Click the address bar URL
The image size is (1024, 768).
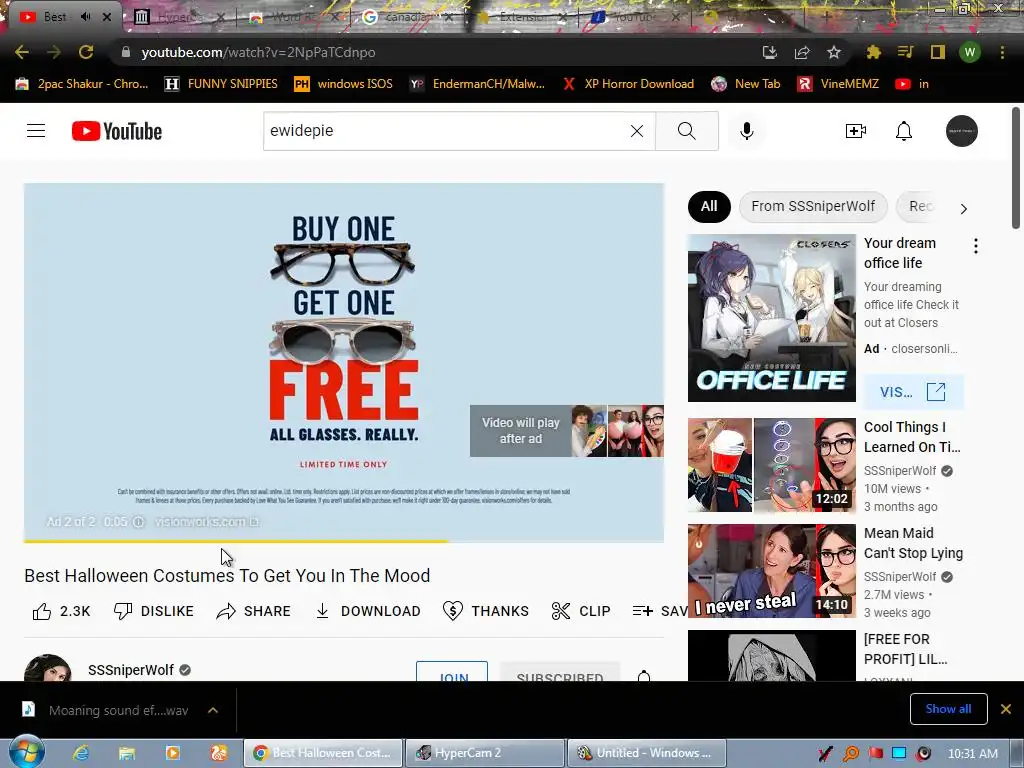259,52
